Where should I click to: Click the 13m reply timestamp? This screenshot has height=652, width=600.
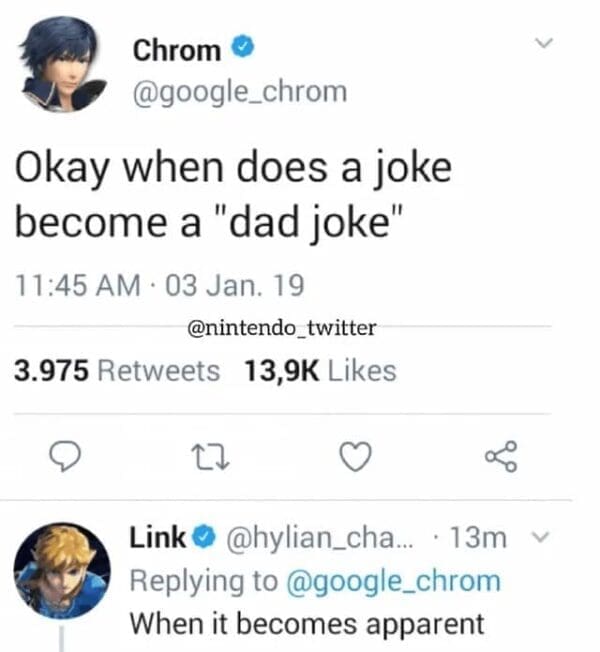coord(479,538)
